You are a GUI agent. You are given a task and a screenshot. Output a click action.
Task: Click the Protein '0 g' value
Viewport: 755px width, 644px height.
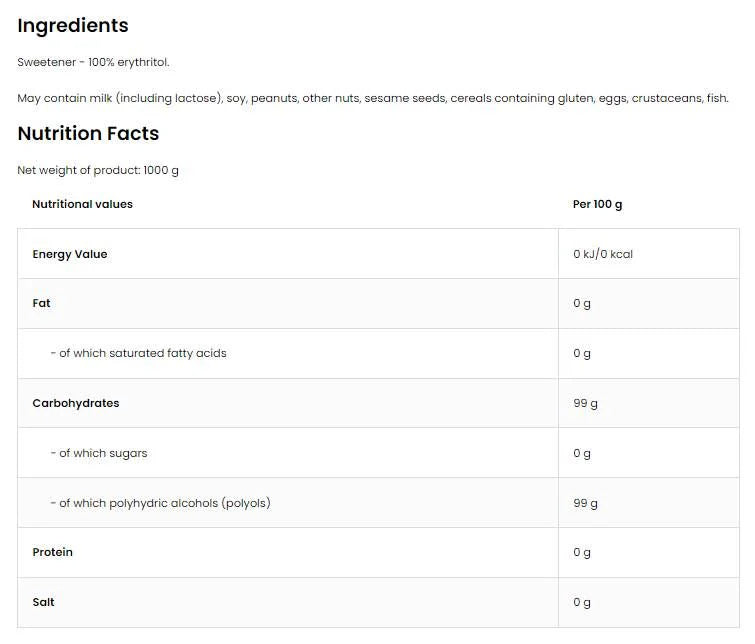tap(582, 552)
